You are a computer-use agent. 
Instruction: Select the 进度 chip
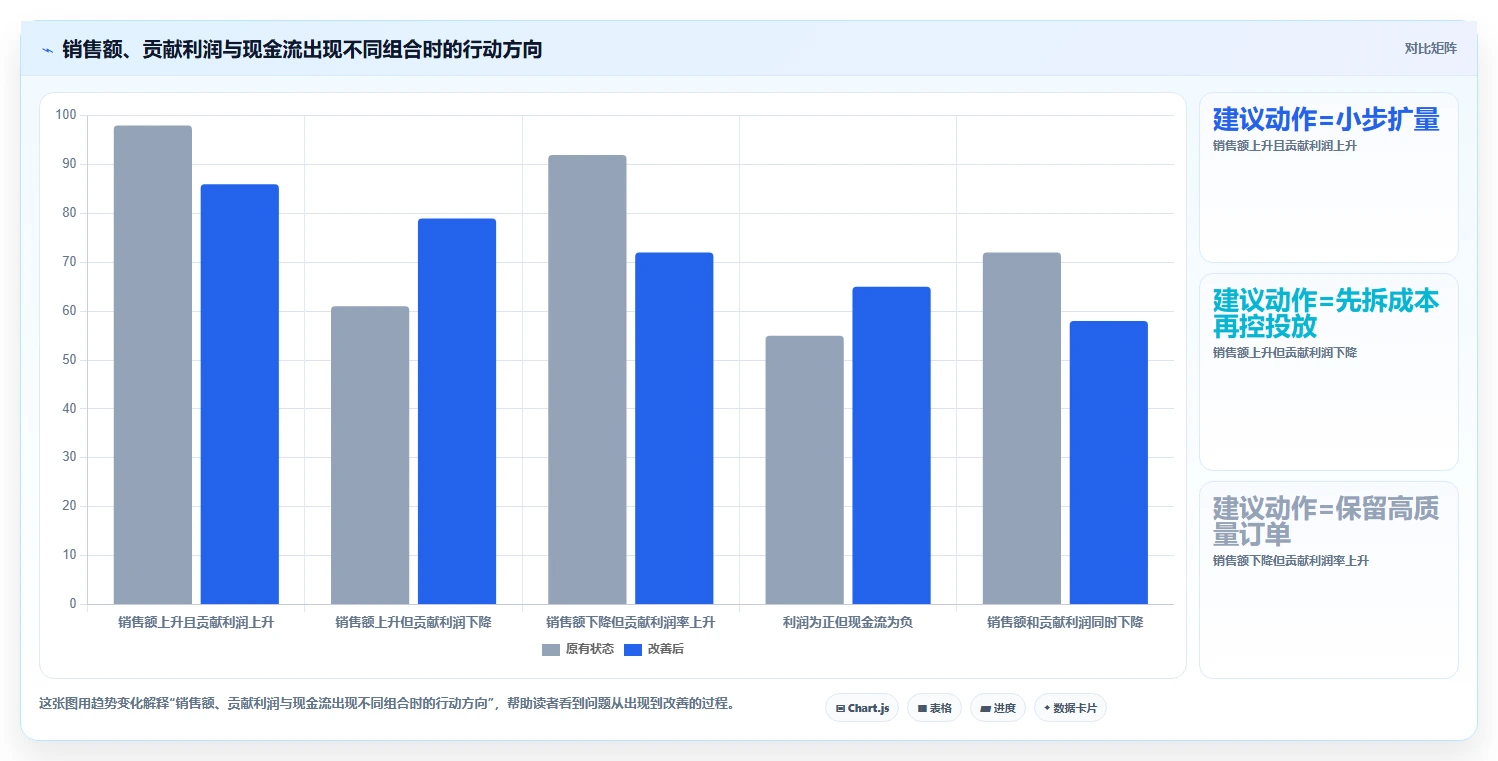(x=998, y=708)
